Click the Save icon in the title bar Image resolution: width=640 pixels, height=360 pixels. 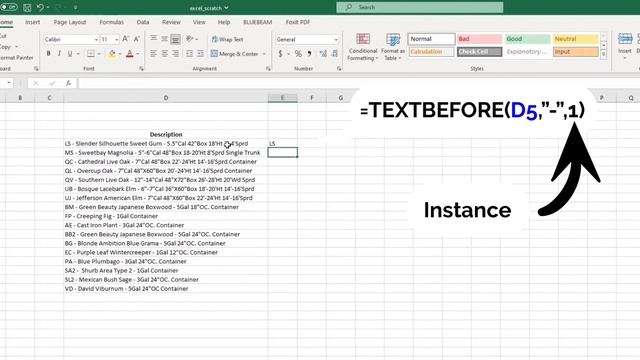[27, 7]
